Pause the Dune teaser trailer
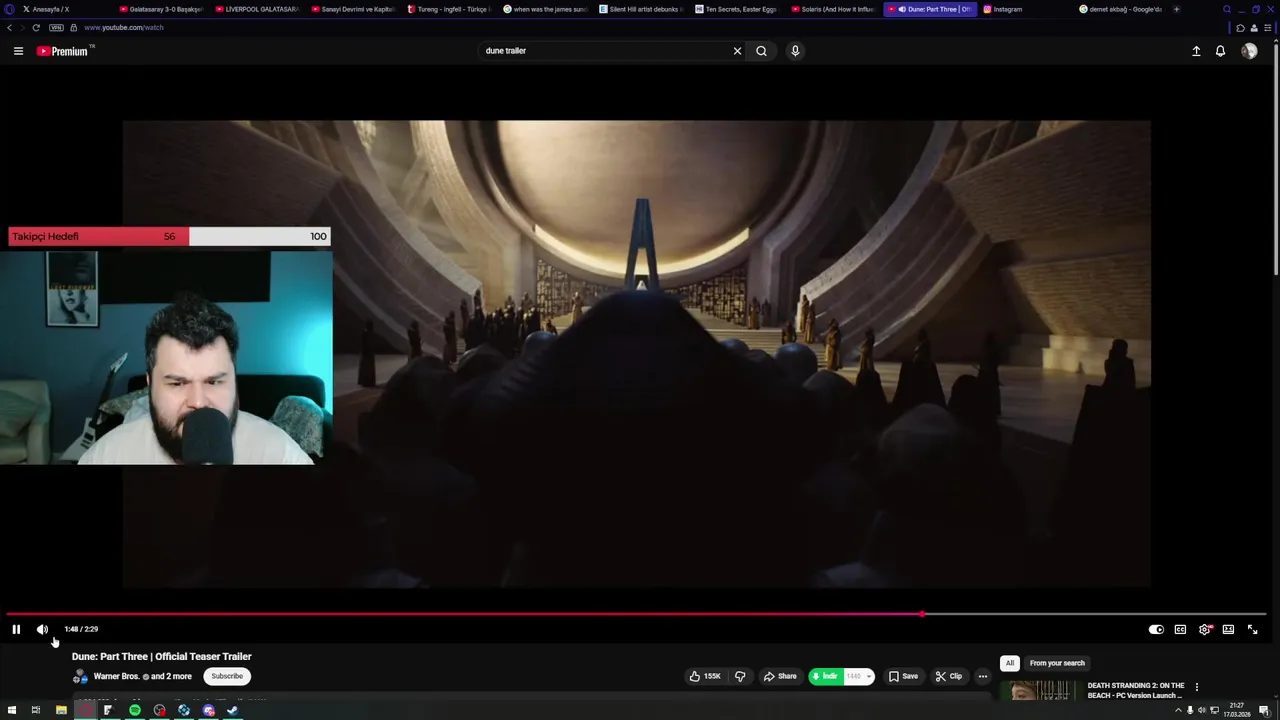The width and height of the screenshot is (1280, 720). point(16,629)
